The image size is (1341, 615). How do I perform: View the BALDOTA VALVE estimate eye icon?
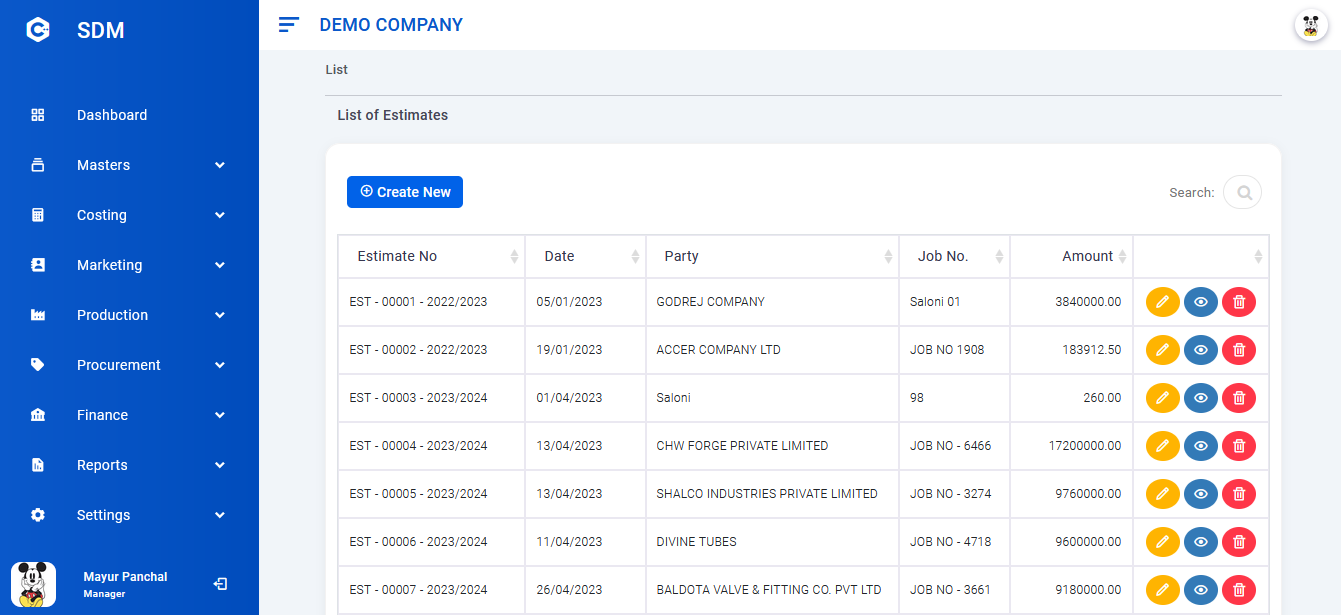1201,590
